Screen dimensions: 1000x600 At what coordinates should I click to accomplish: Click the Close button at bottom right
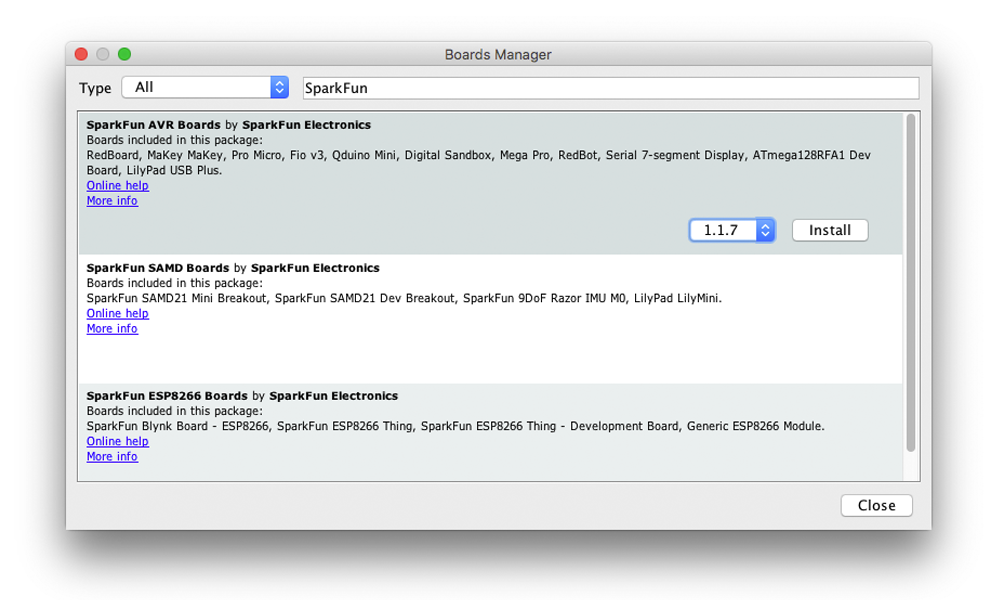pos(876,505)
